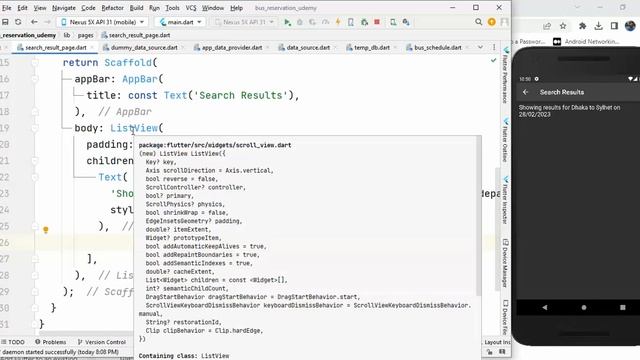Open Device Manager icon in toolbar
The height and width of the screenshot is (360, 640).
coord(393,22)
